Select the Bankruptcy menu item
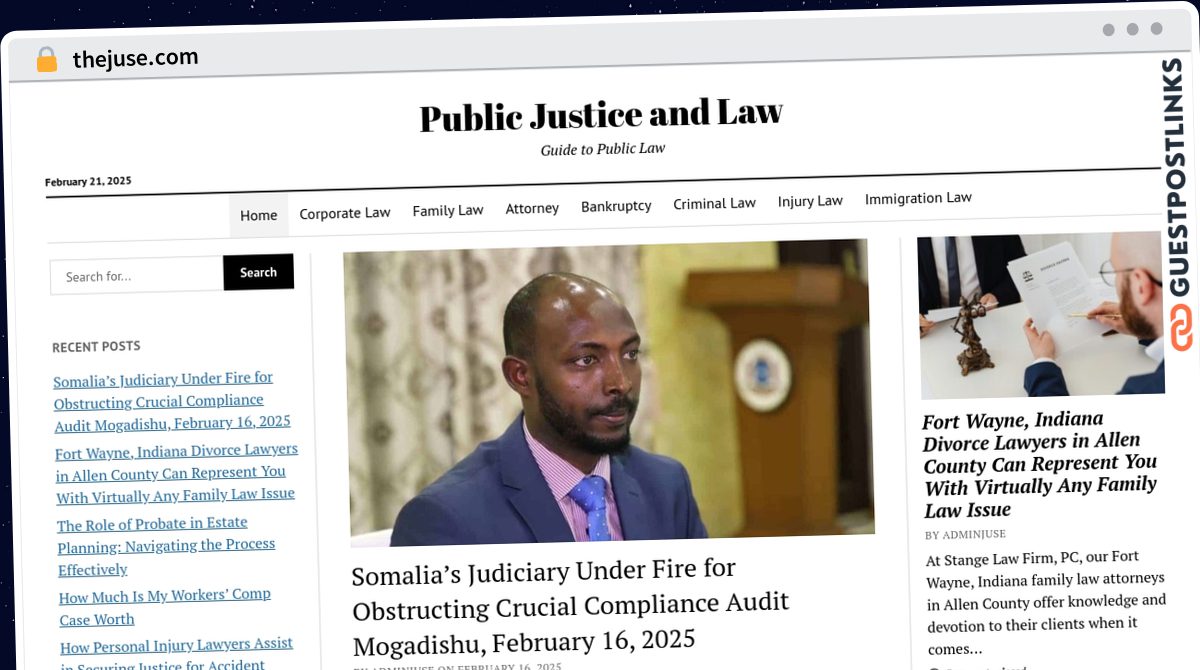This screenshot has height=670, width=1200. (x=616, y=206)
